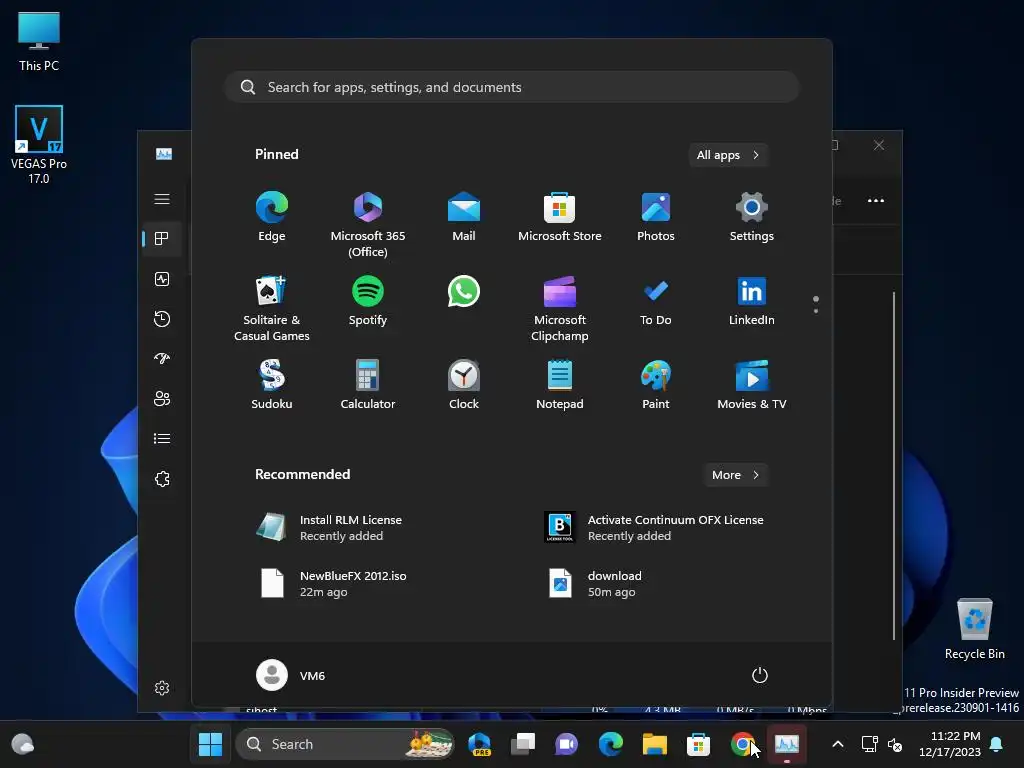
Task: Open the WhatsApp pinned icon
Action: point(464,291)
